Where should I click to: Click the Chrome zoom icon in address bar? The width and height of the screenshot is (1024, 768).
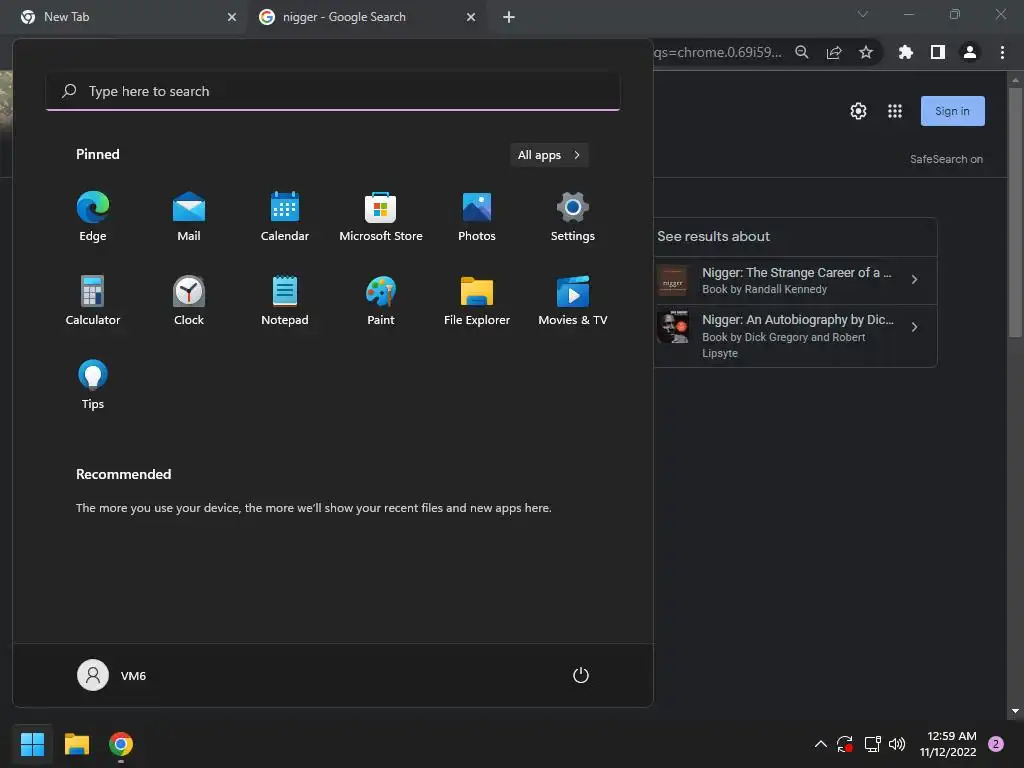coord(802,52)
